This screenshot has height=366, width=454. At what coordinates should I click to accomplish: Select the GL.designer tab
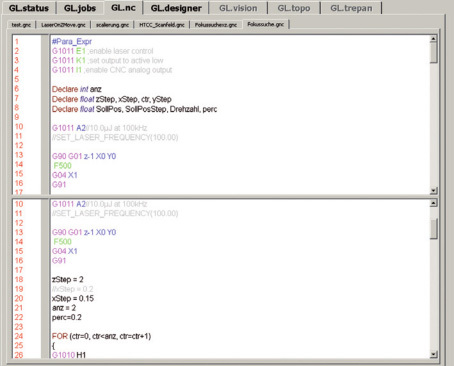[176, 8]
